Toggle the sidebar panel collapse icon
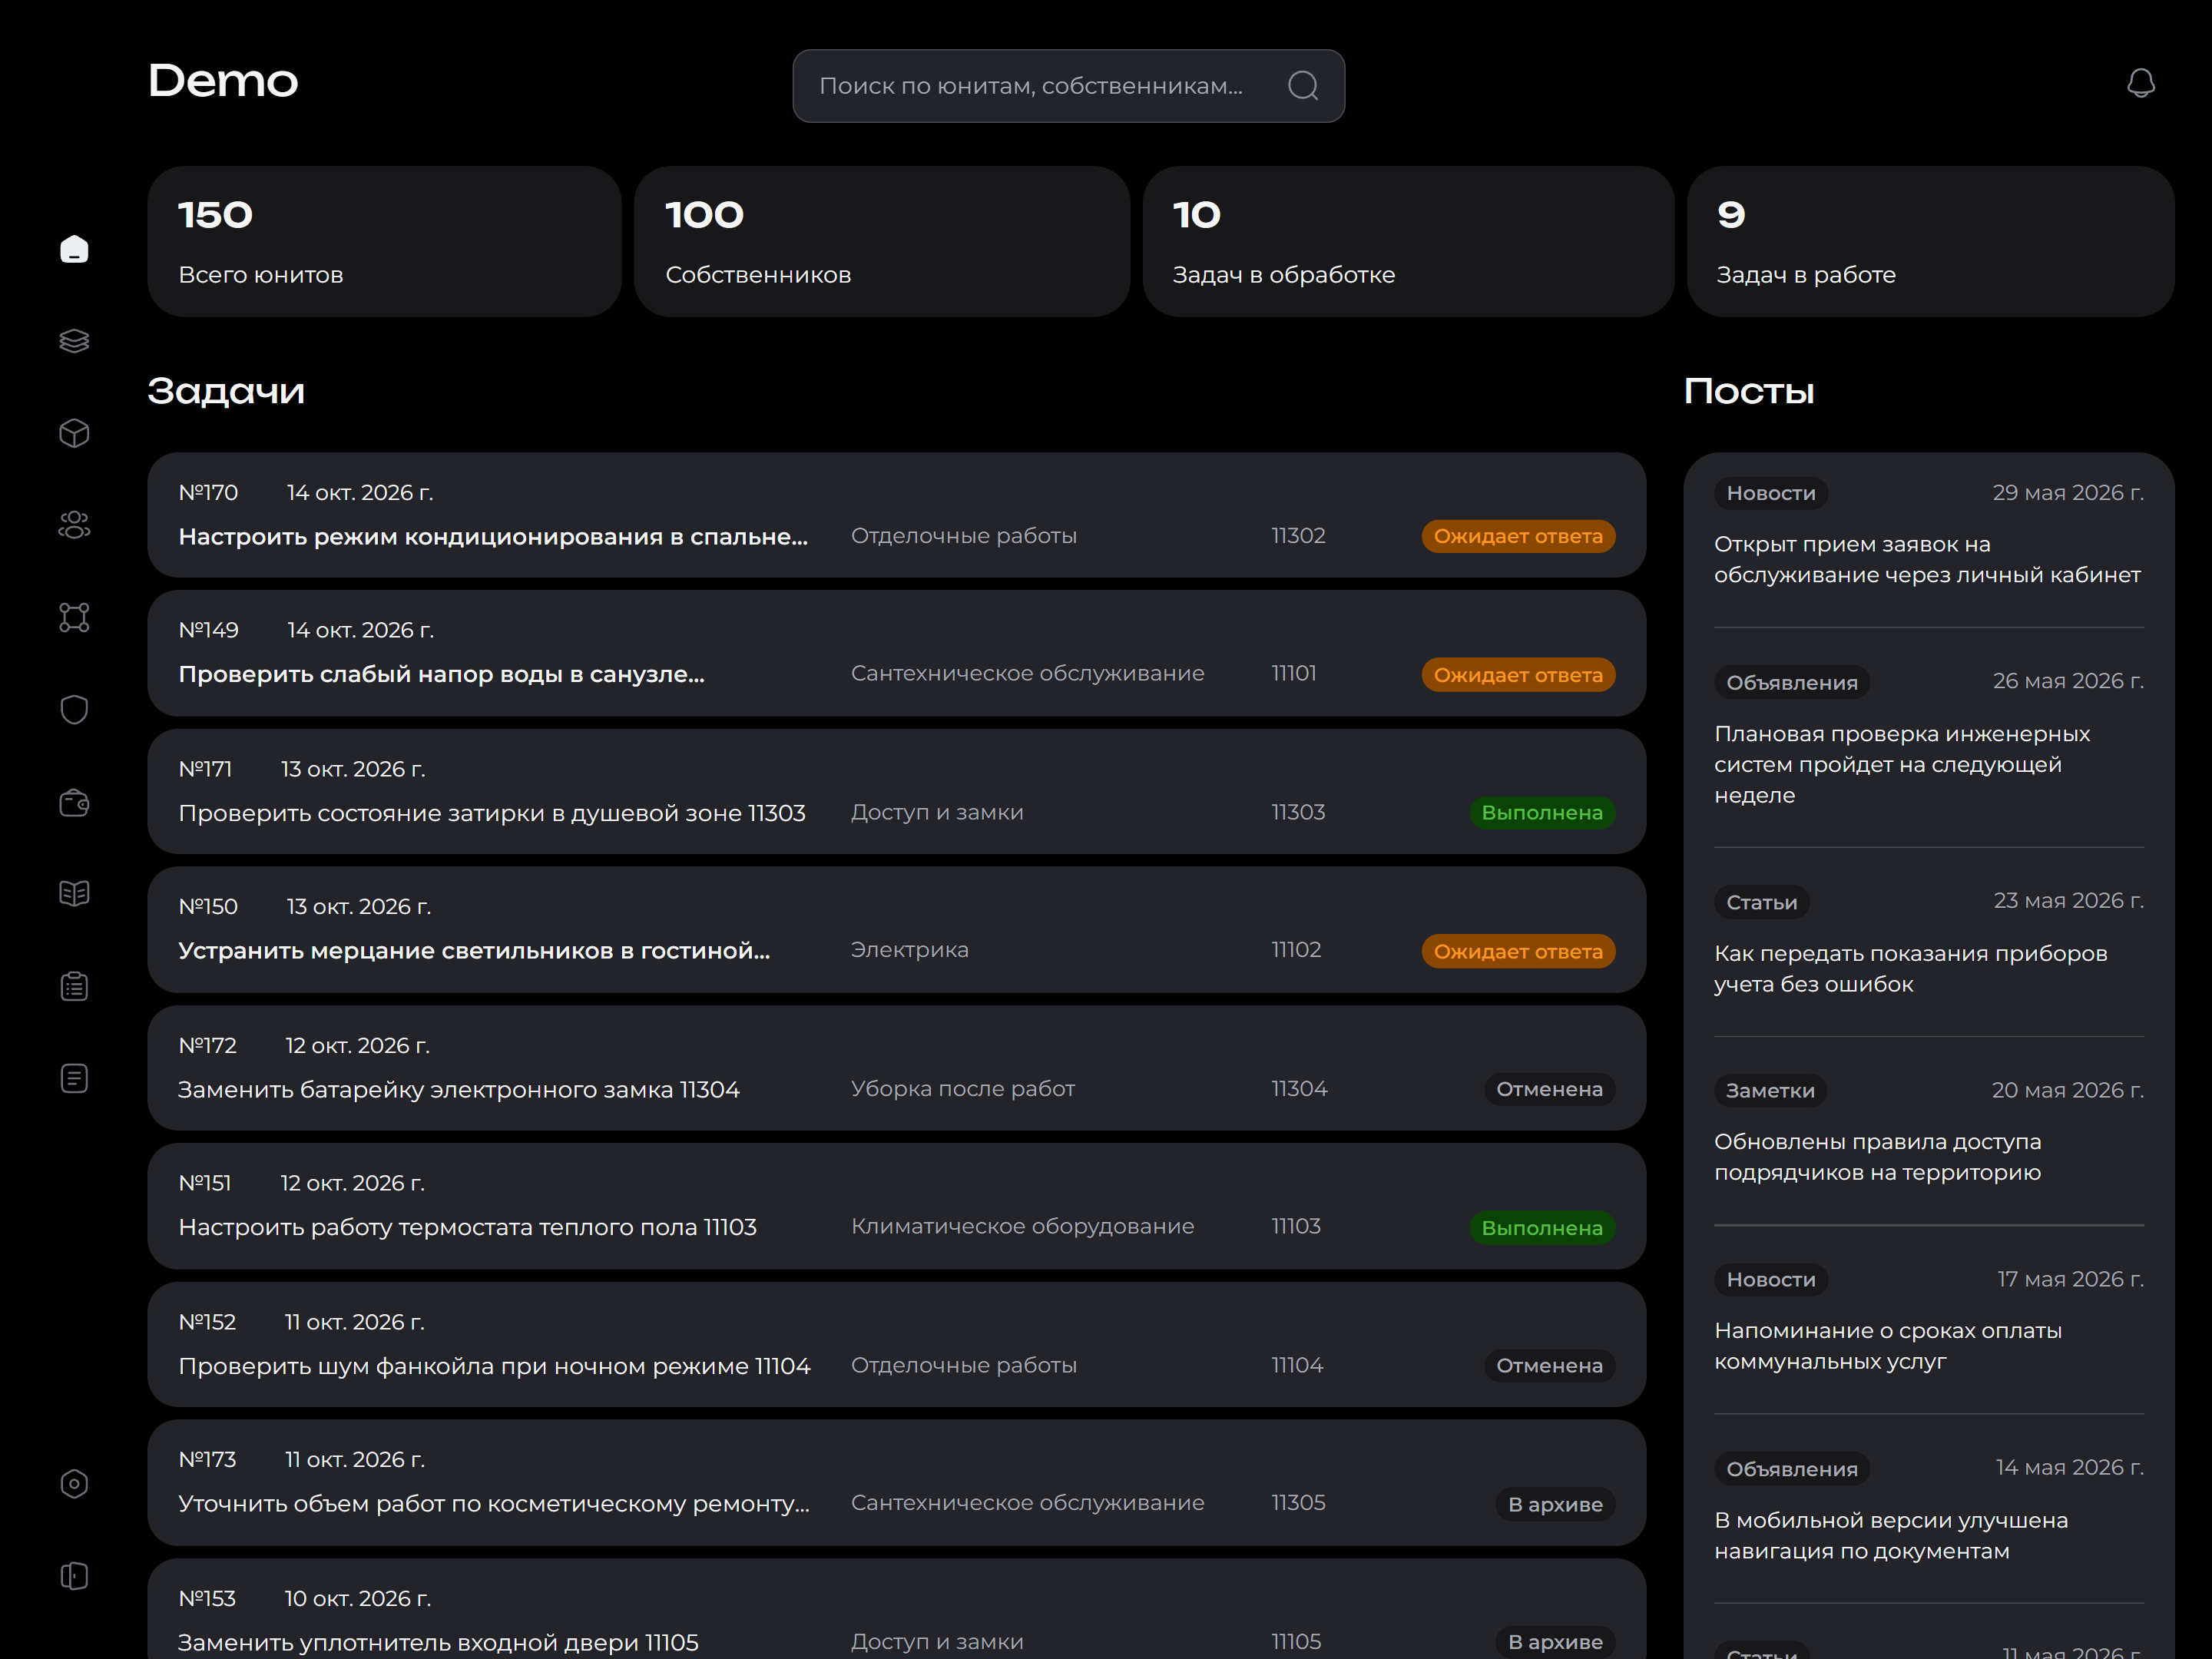This screenshot has height=1659, width=2212. point(74,1576)
